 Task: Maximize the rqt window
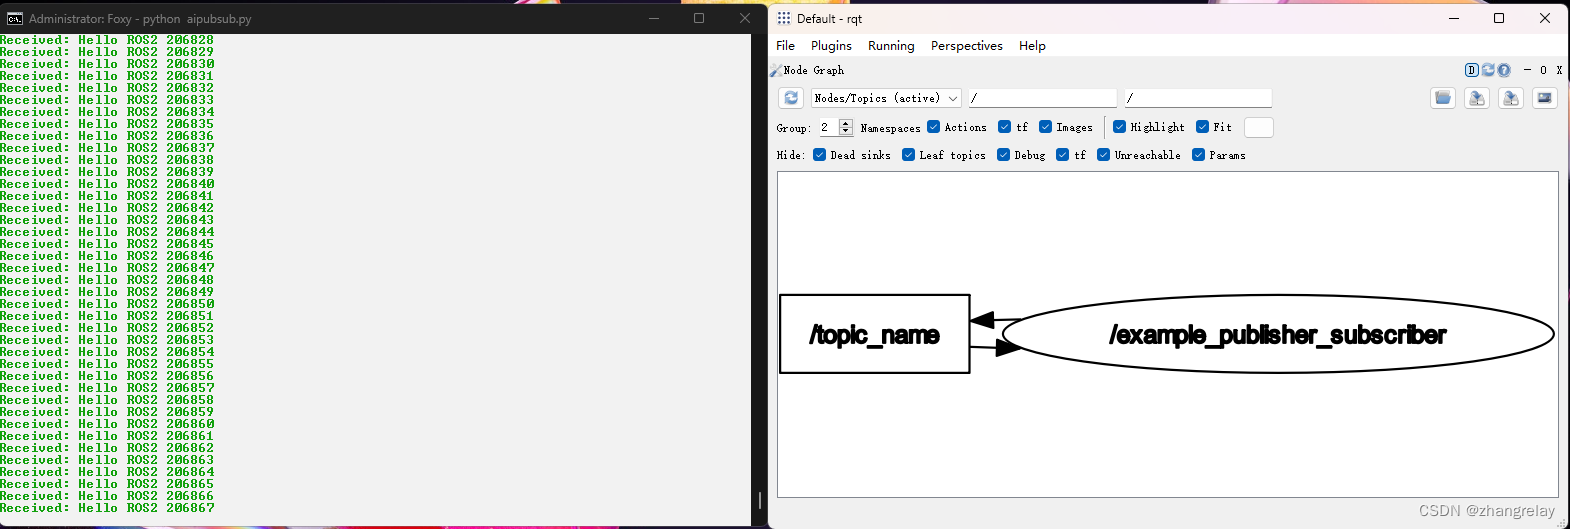coord(1499,18)
